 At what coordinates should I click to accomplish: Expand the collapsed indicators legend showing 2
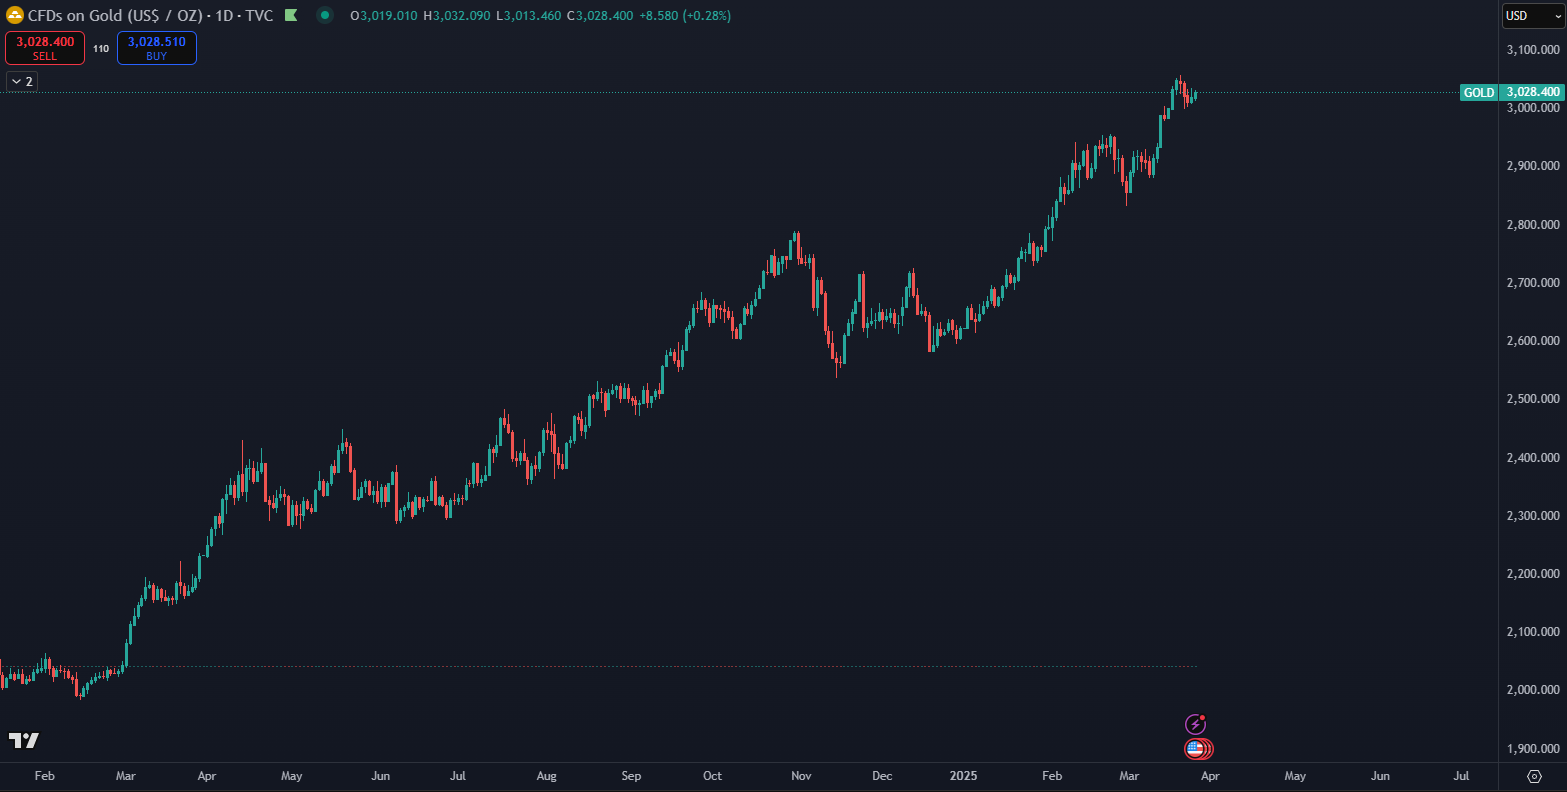coord(21,81)
